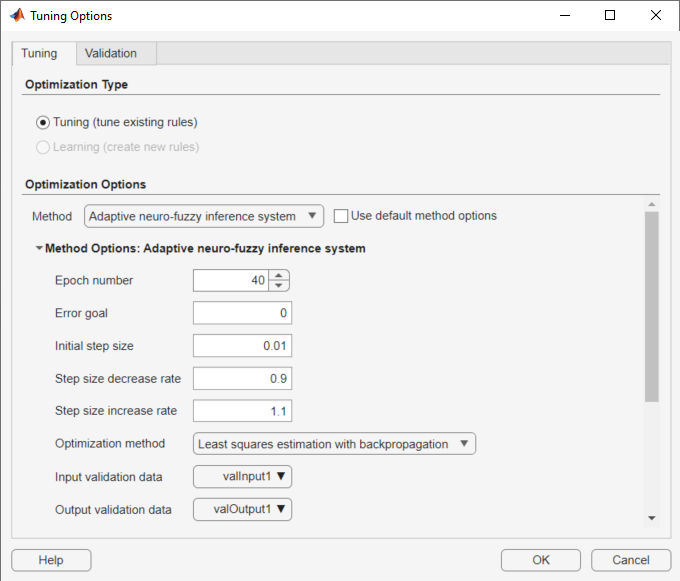The height and width of the screenshot is (581, 680).
Task: Increase Epoch number with up arrow
Action: pyautogui.click(x=279, y=275)
